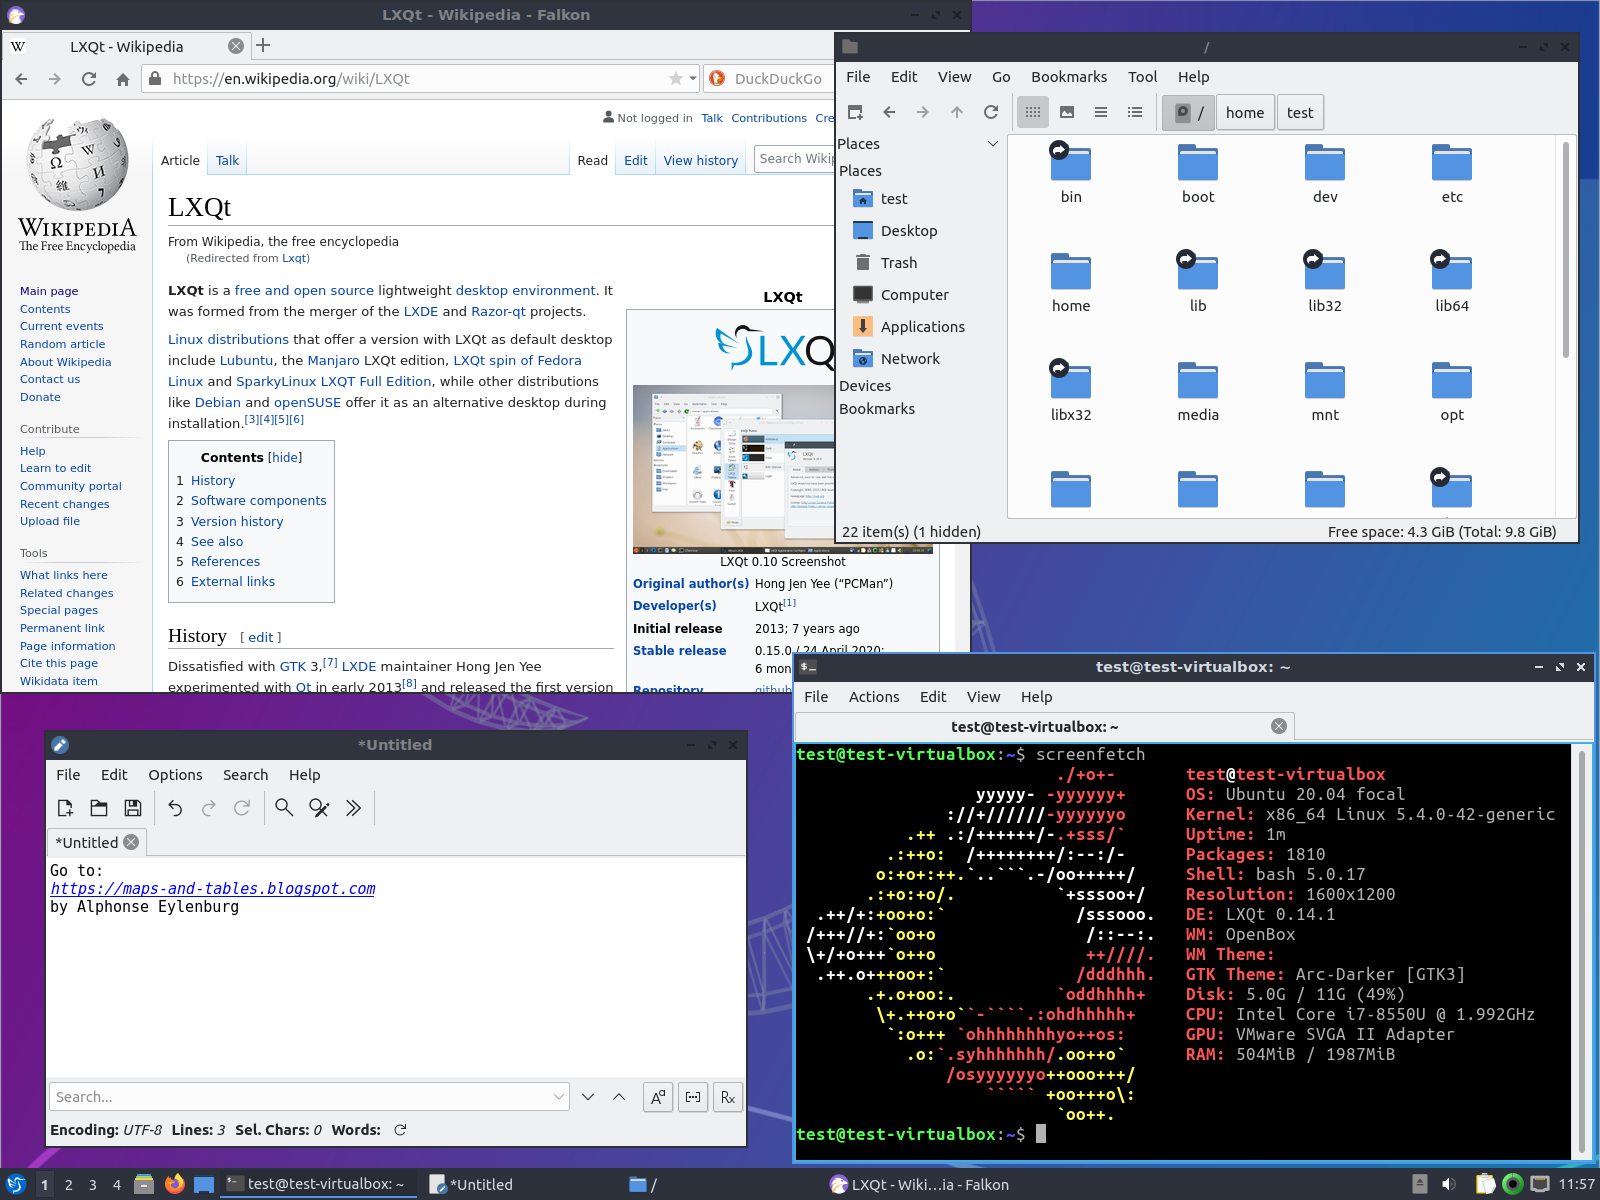The width and height of the screenshot is (1600, 1200).
Task: Toggle match case in search bar
Action: 658,1097
